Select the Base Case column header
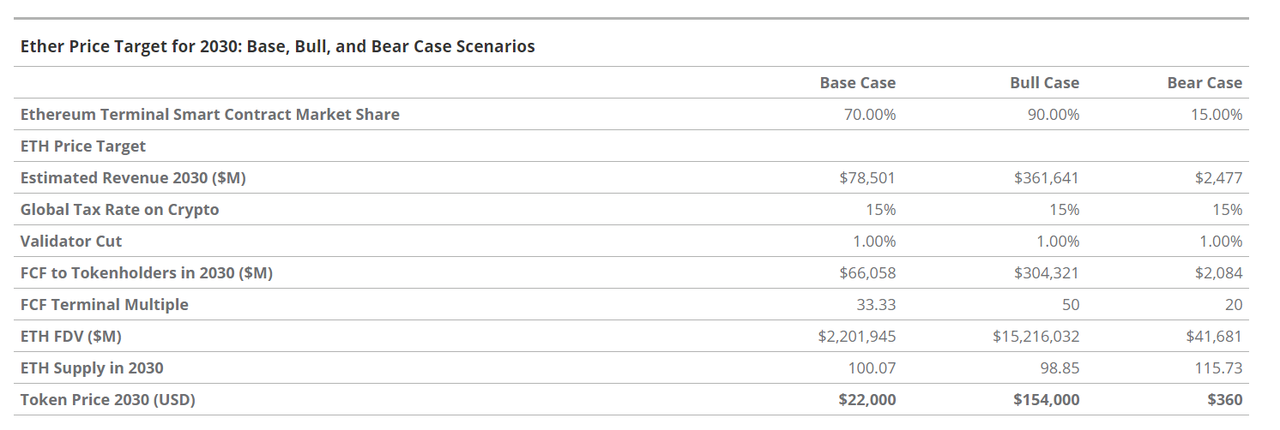Screen dimensions: 1280x430 pos(857,83)
